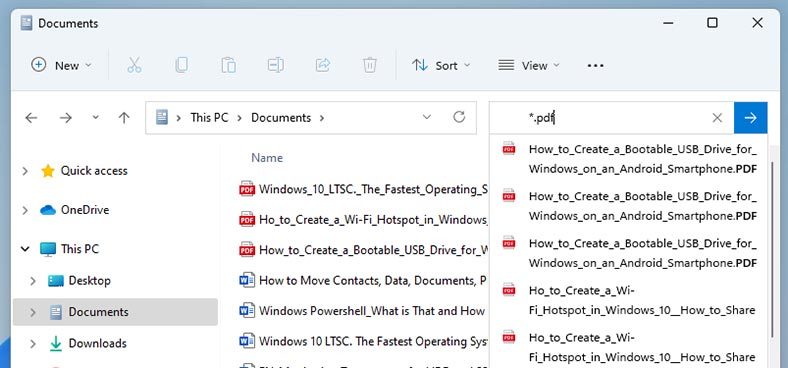The image size is (788, 368).
Task: Go back with the left arrow
Action: coord(31,118)
